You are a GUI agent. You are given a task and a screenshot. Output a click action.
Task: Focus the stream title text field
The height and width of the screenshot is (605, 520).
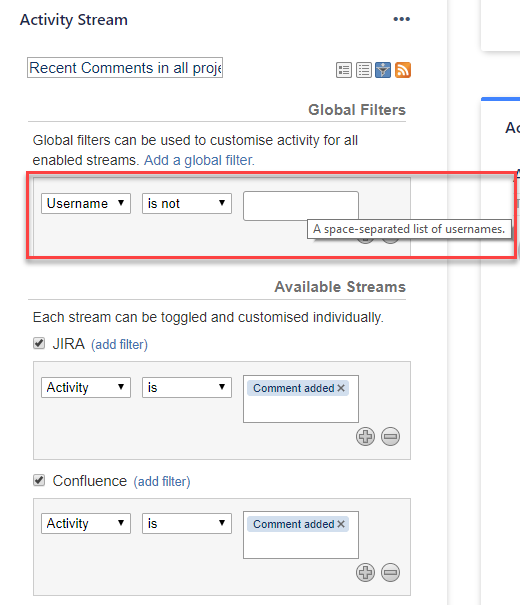125,68
